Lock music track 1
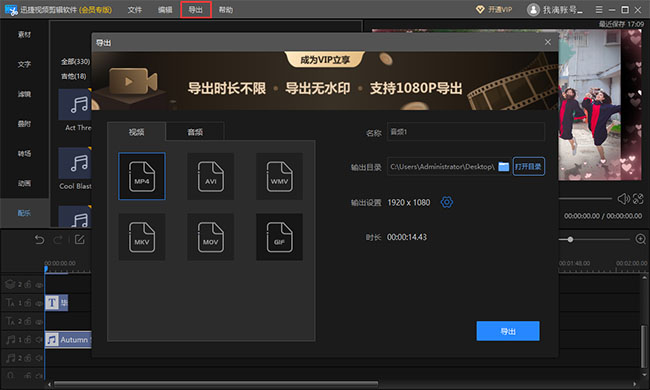650x390 pixels. 28,339
